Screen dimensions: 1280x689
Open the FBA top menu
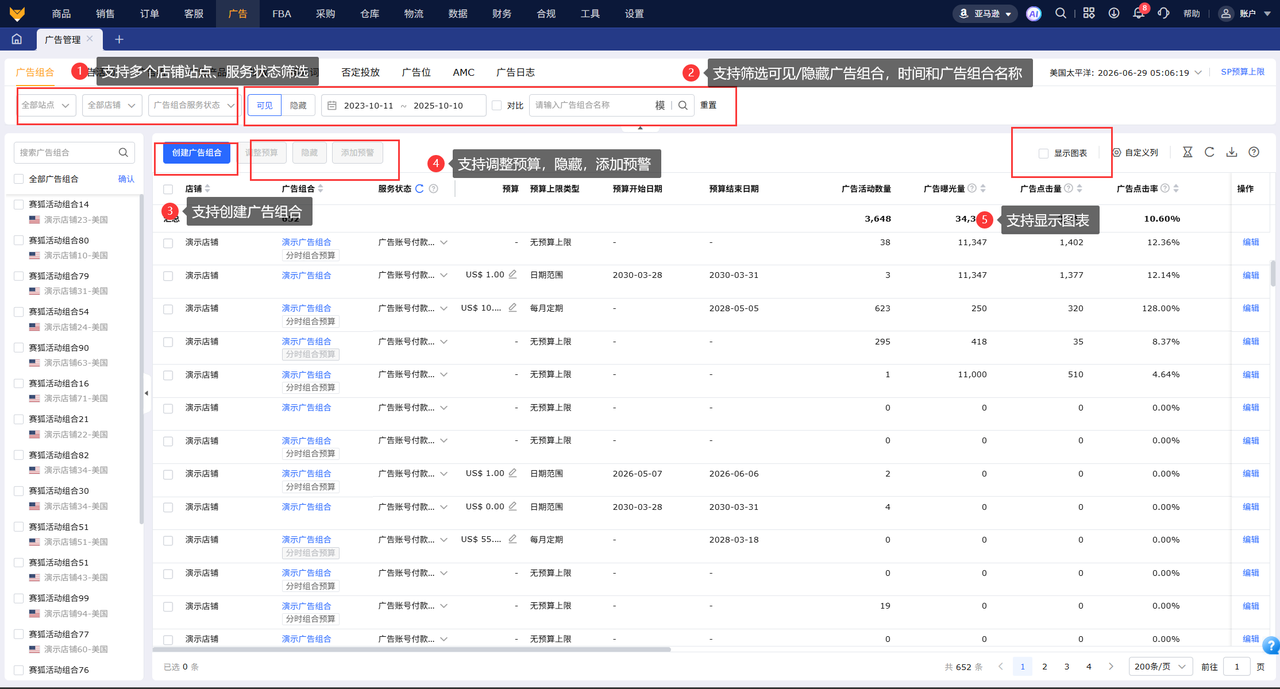coord(281,13)
